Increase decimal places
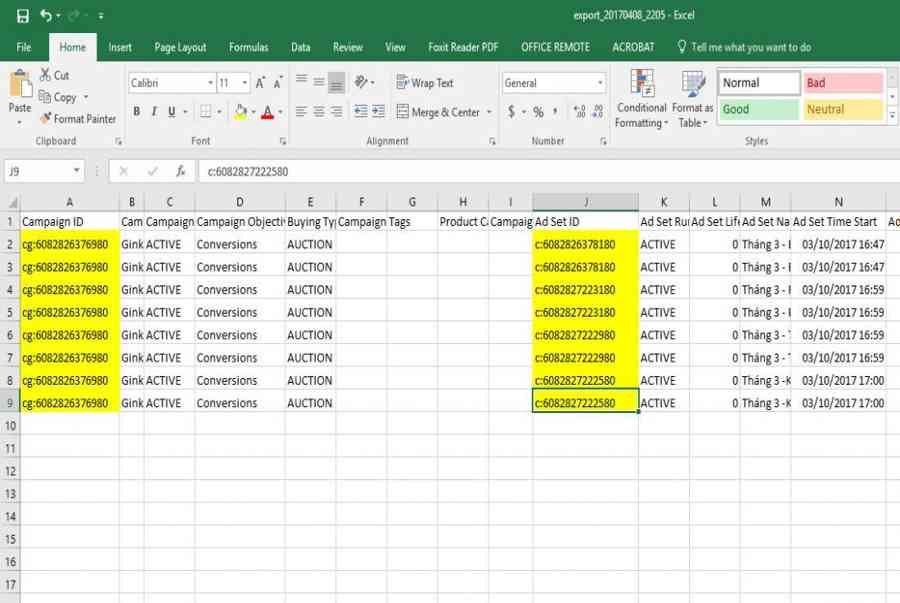 tap(580, 111)
